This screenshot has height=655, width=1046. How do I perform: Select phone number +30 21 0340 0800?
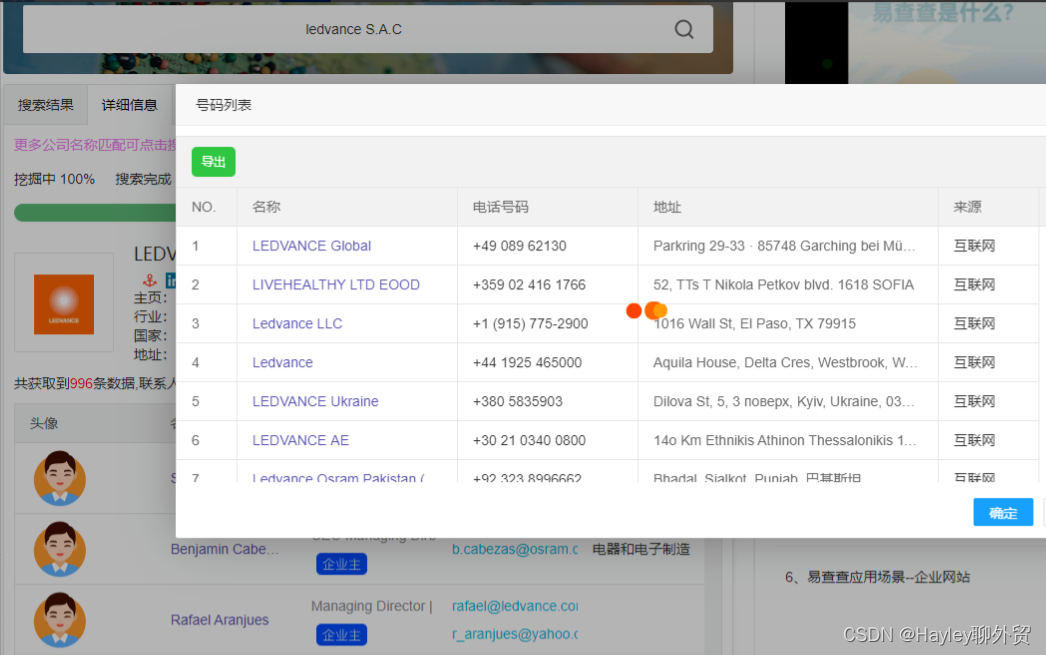pyautogui.click(x=529, y=440)
